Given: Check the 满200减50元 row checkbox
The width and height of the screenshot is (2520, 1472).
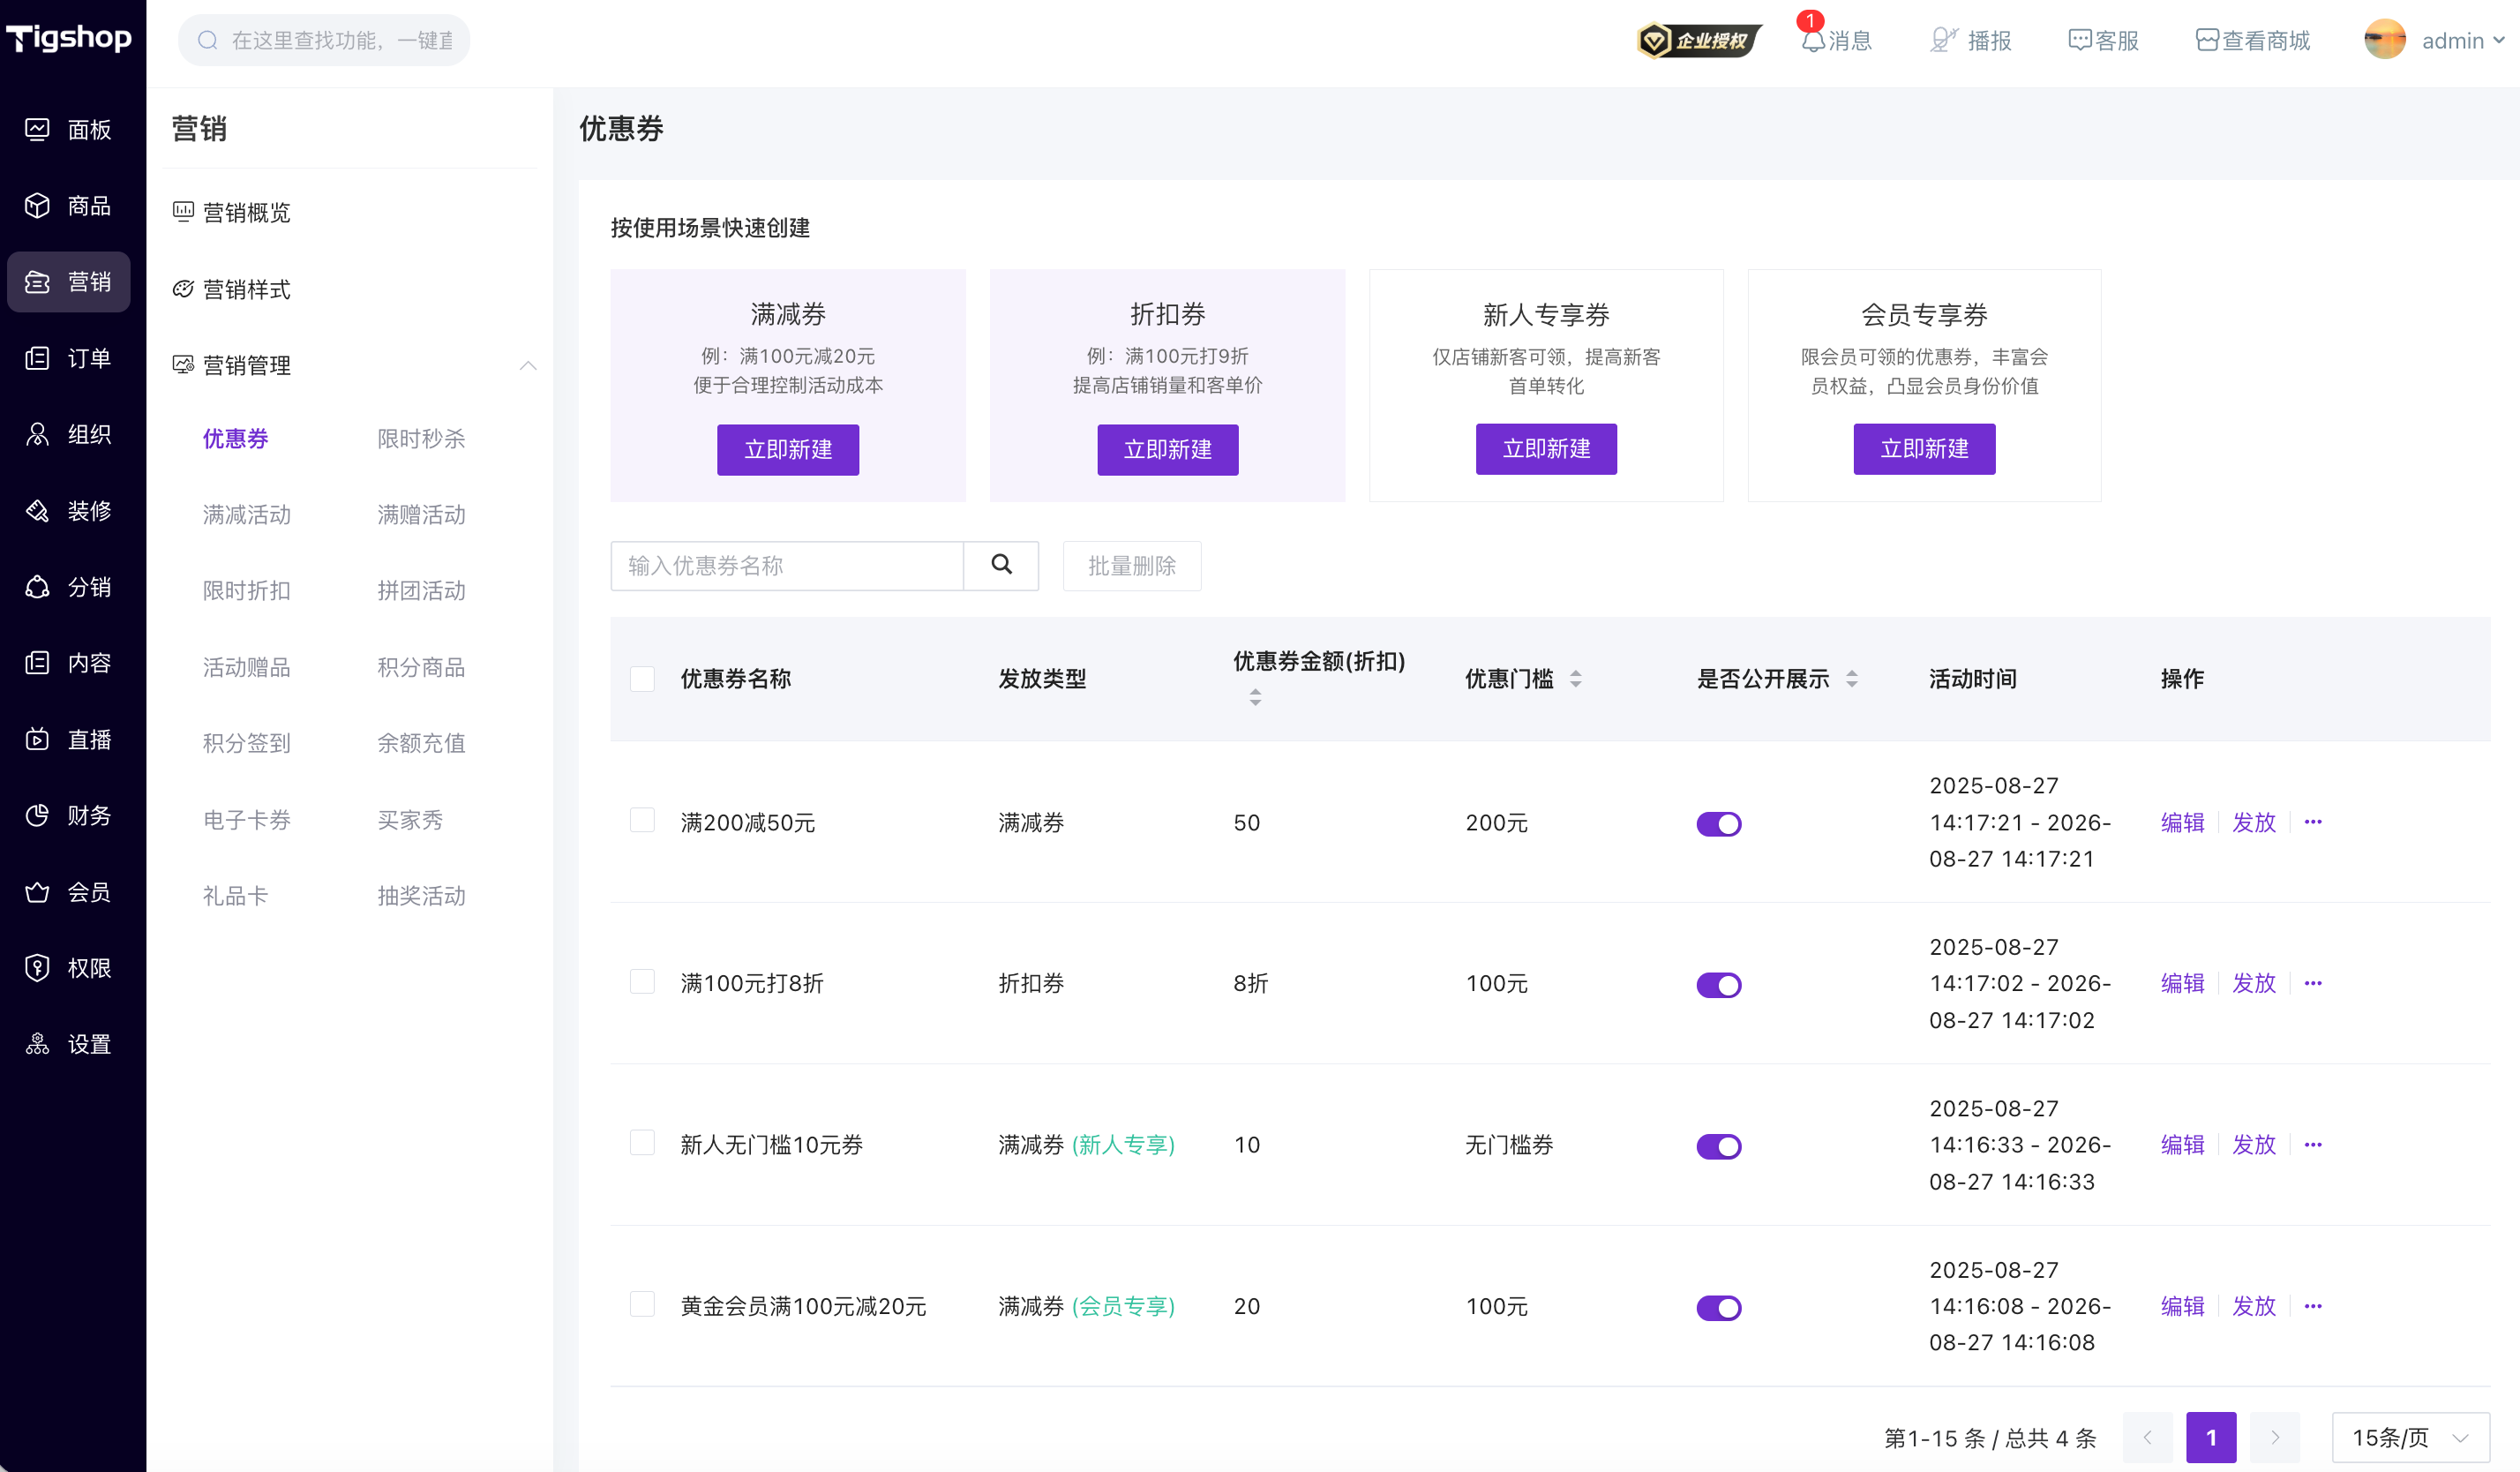Looking at the screenshot, I should coord(642,820).
